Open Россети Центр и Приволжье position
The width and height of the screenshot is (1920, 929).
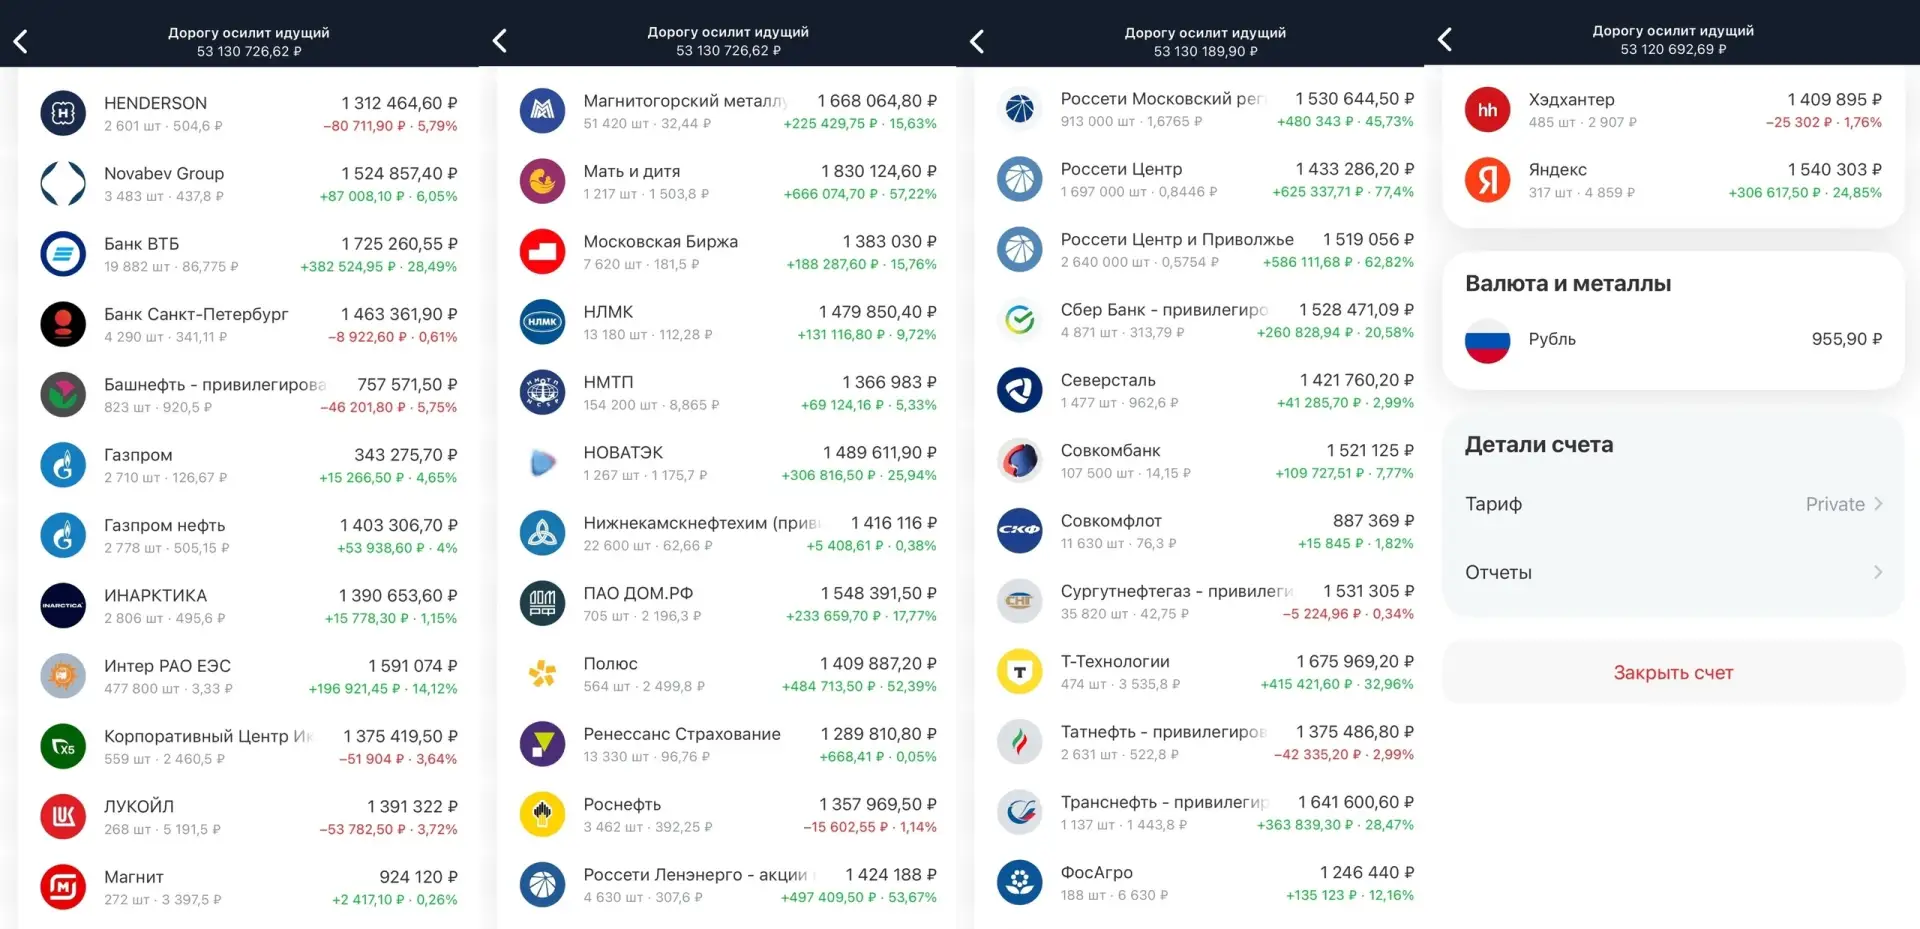[1205, 250]
